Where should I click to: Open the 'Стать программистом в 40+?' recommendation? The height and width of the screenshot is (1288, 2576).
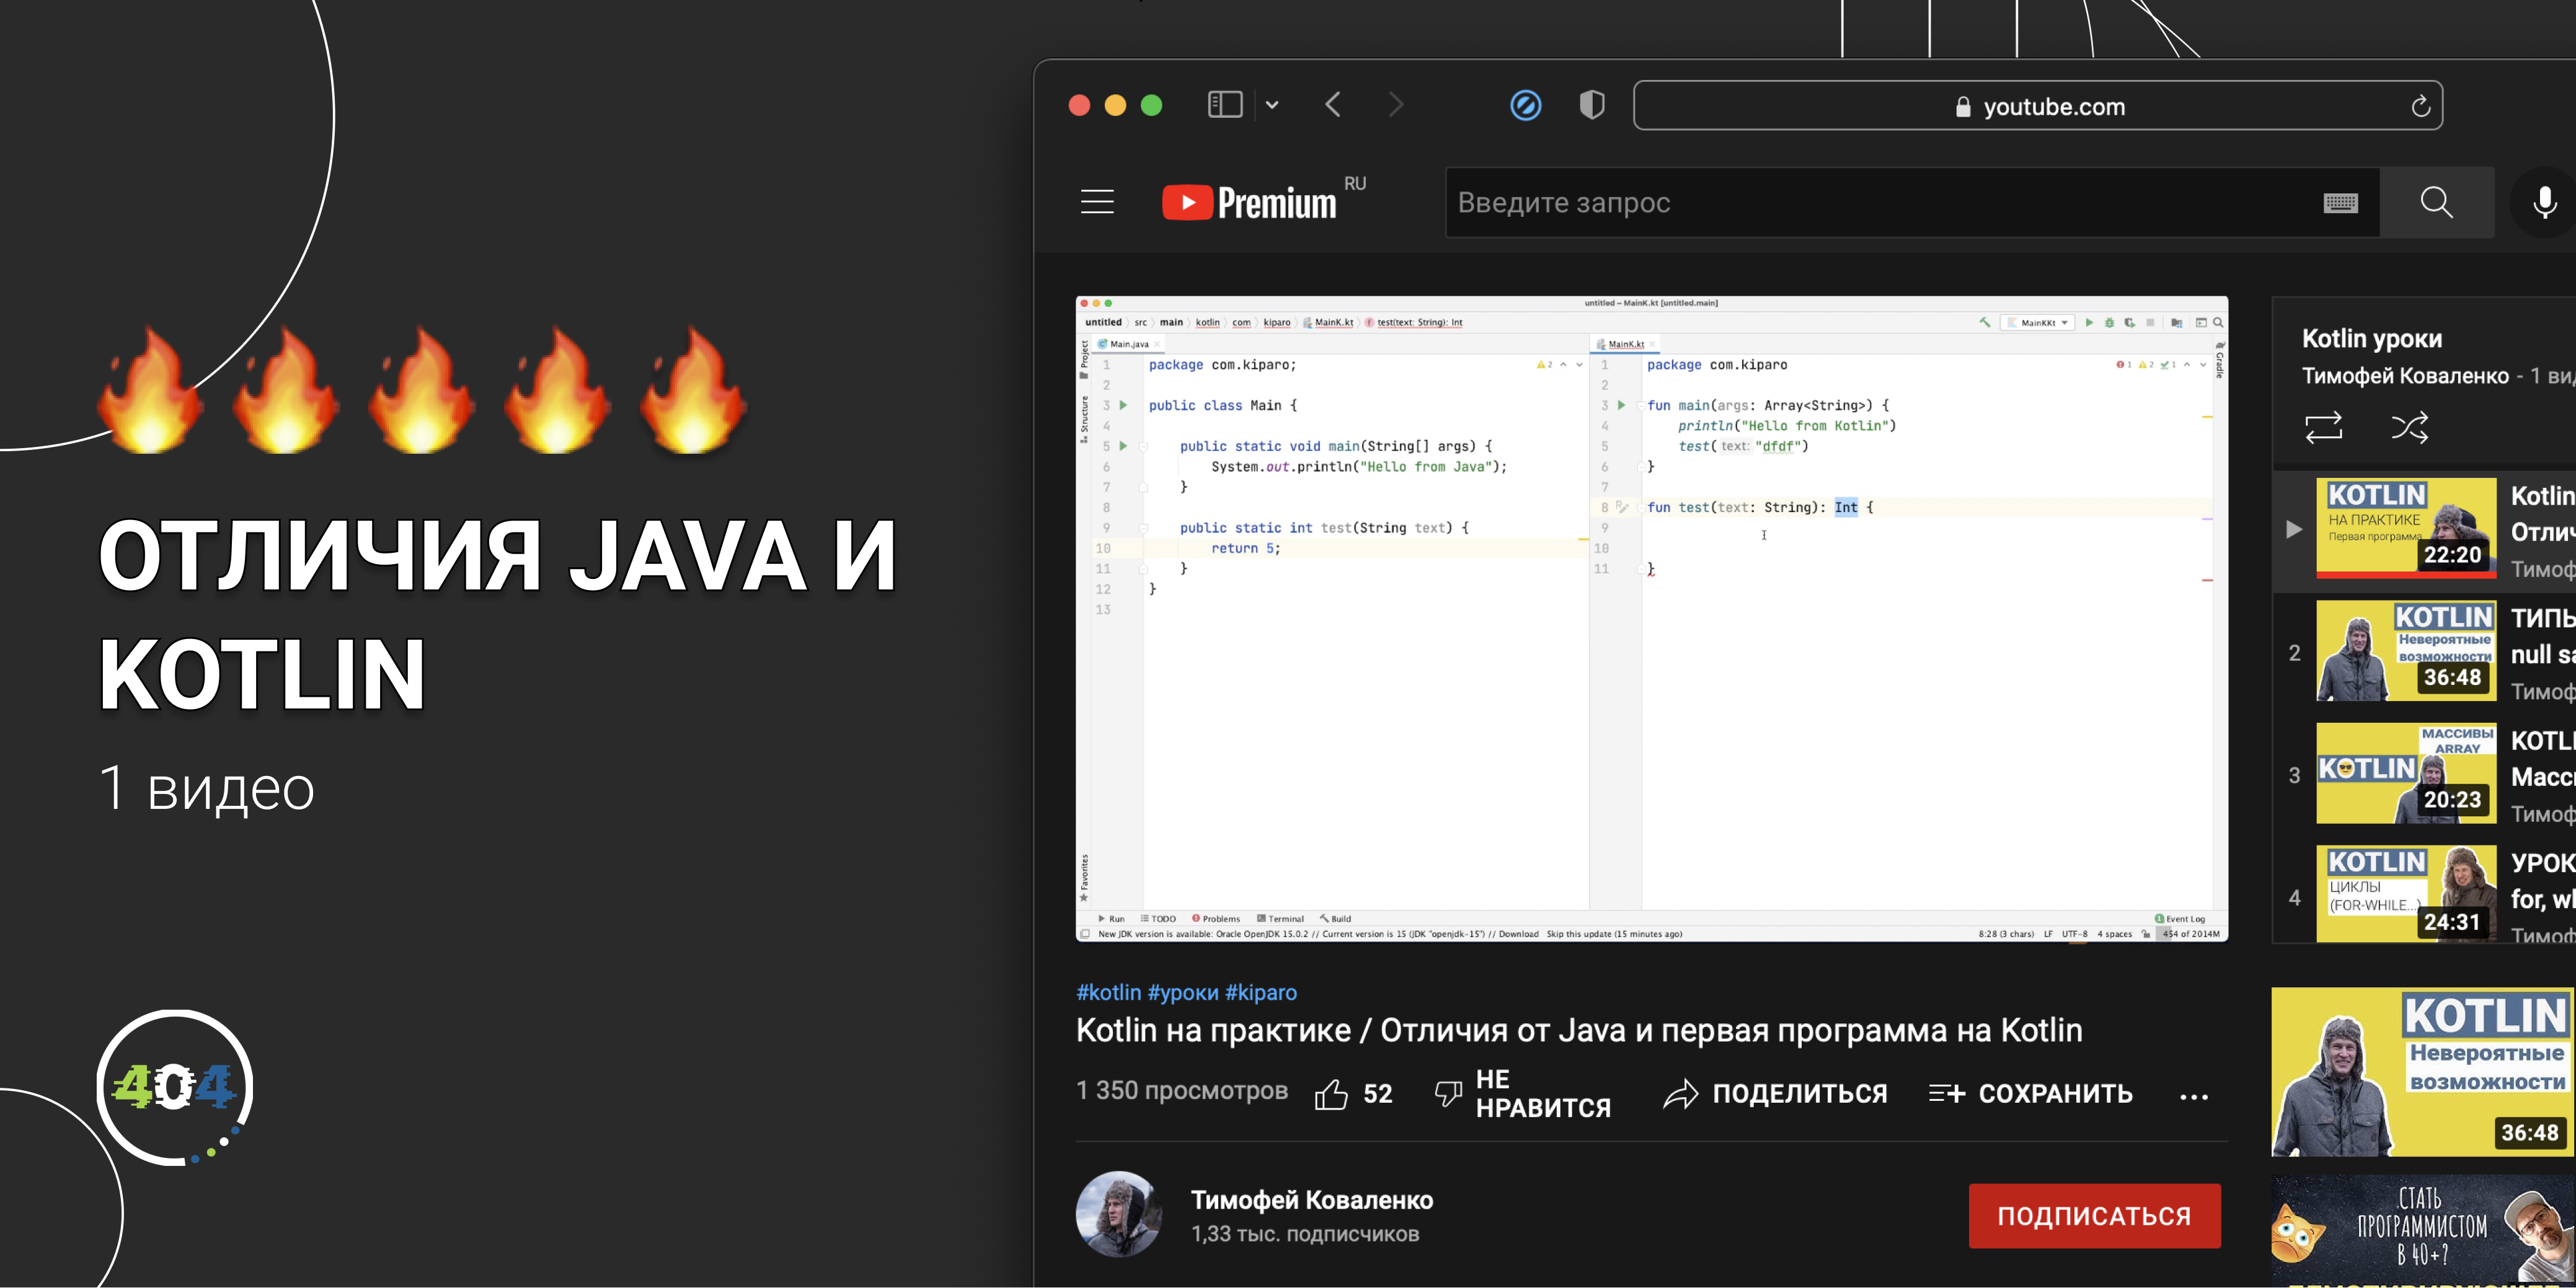click(x=2423, y=1231)
